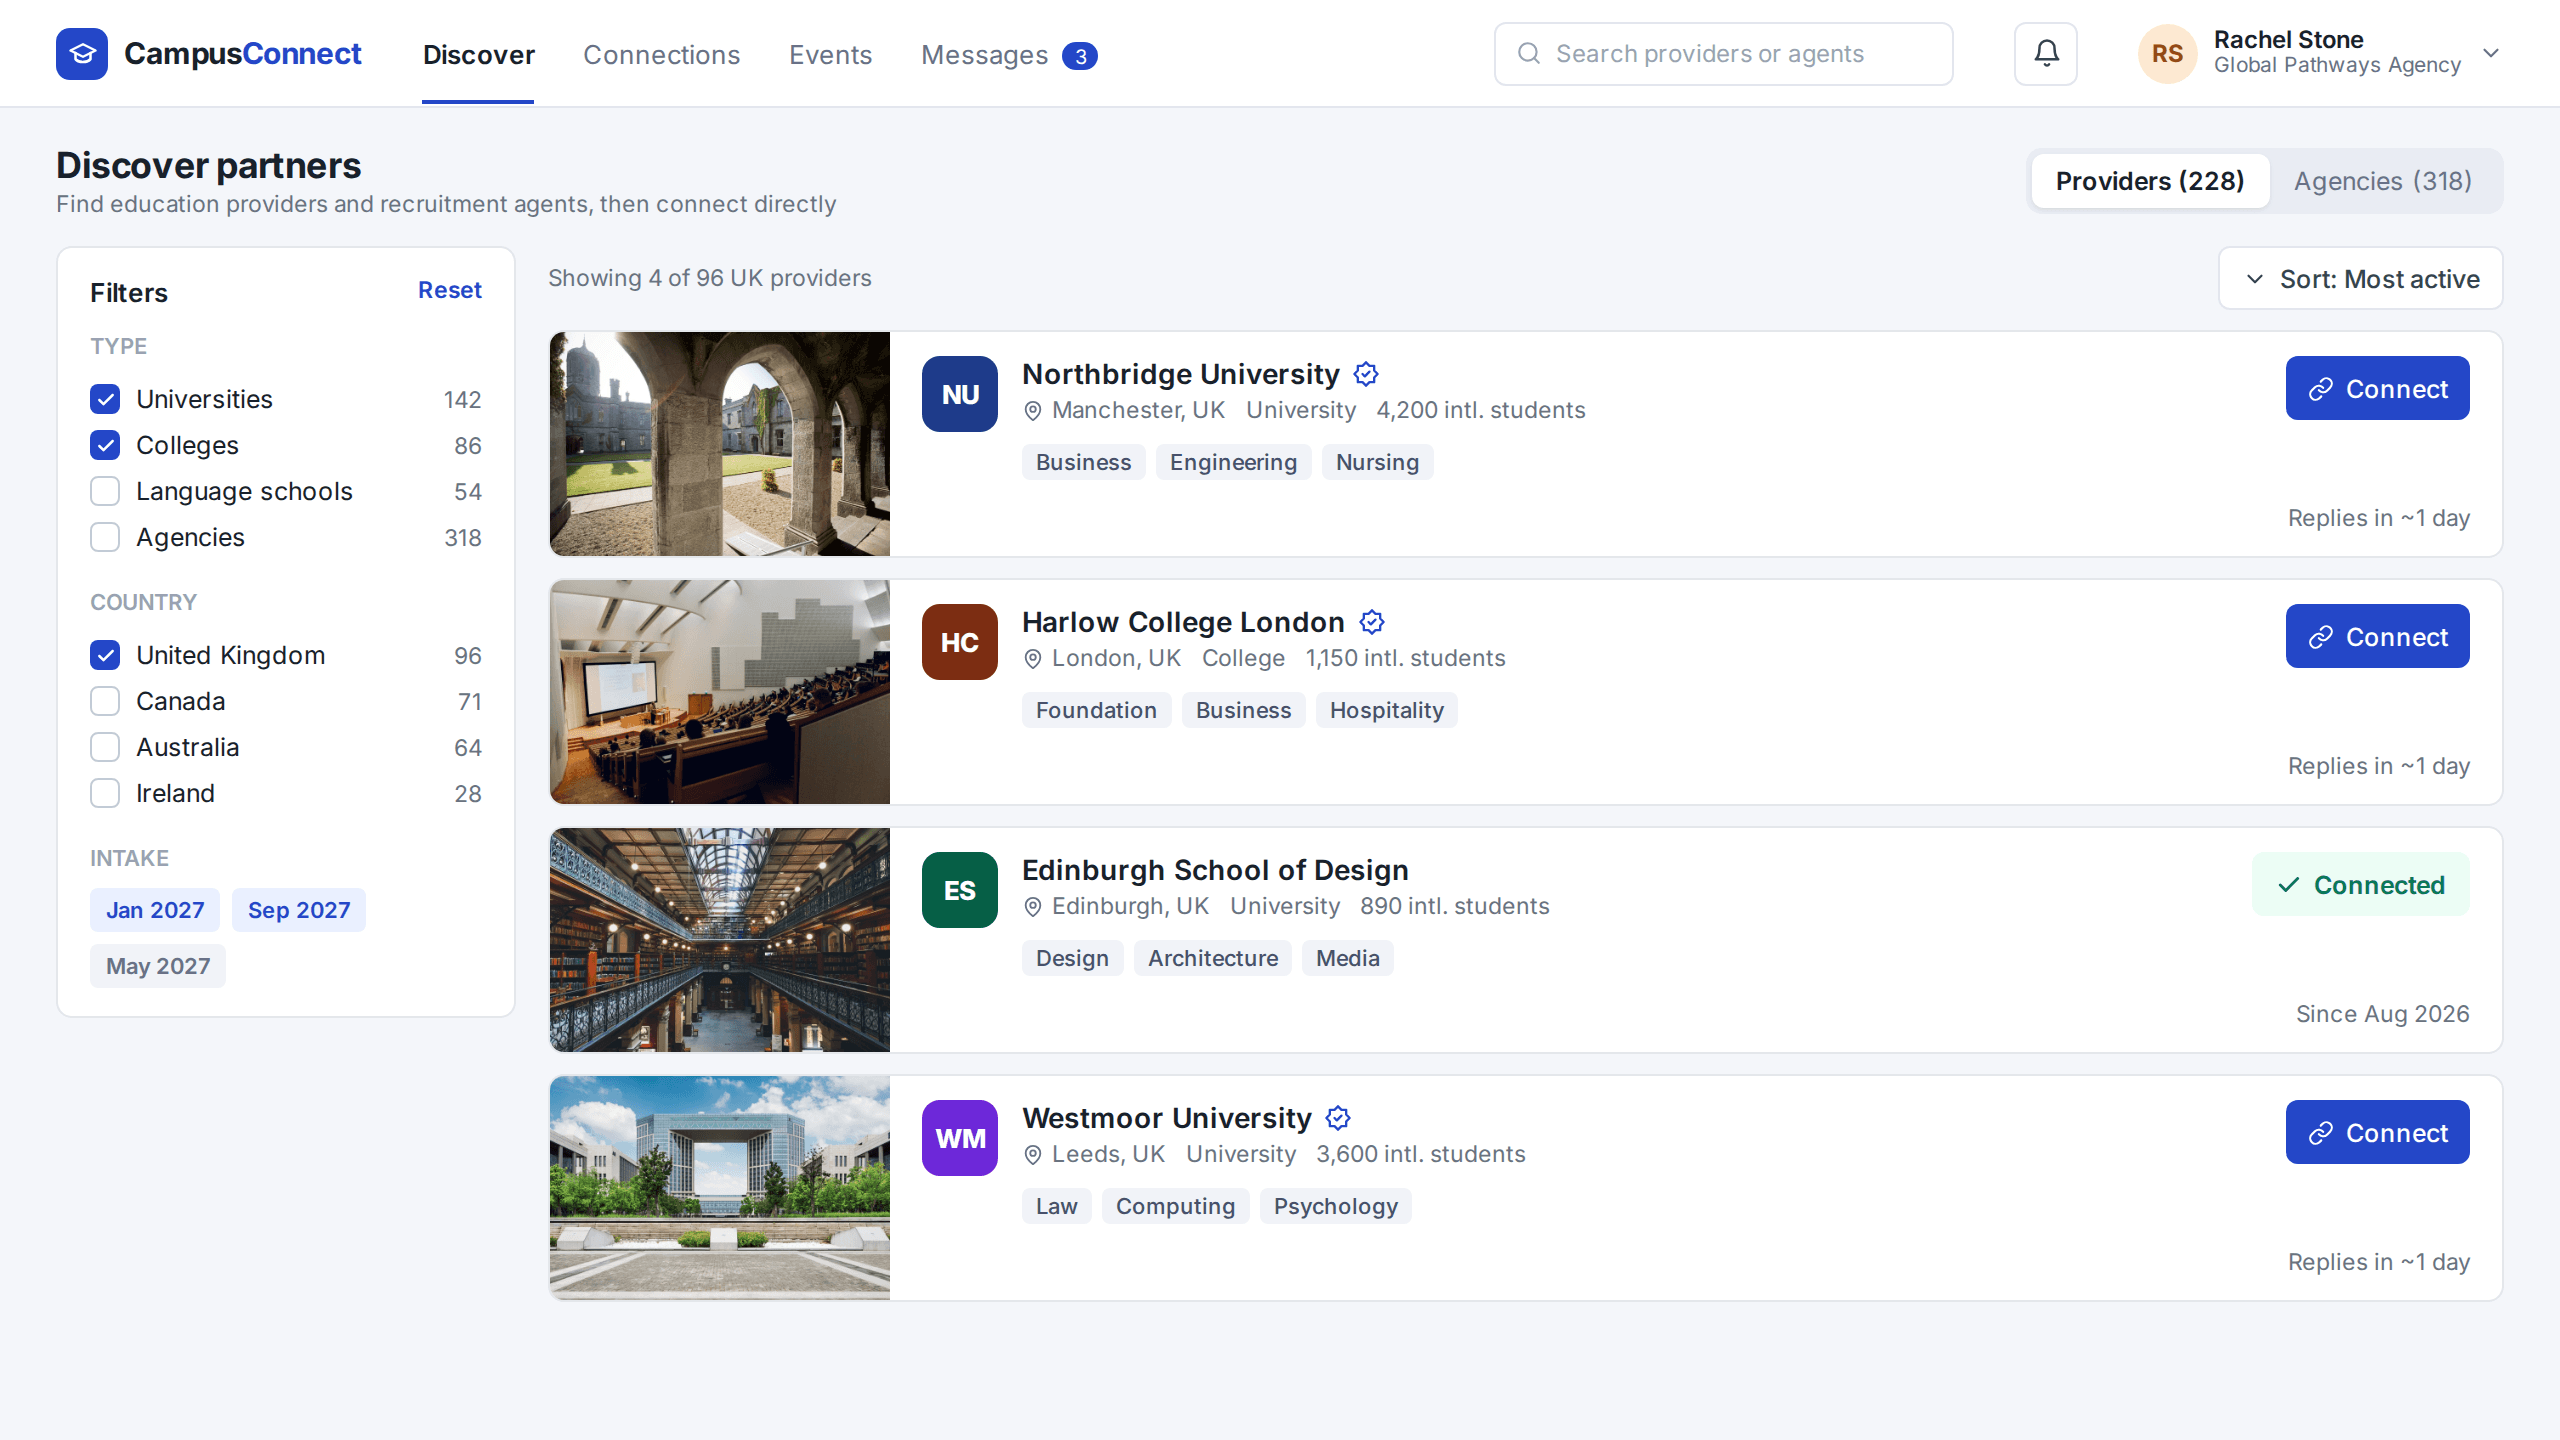Uncheck the United Kingdom country filter
This screenshot has height=1440, width=2560.
click(105, 655)
